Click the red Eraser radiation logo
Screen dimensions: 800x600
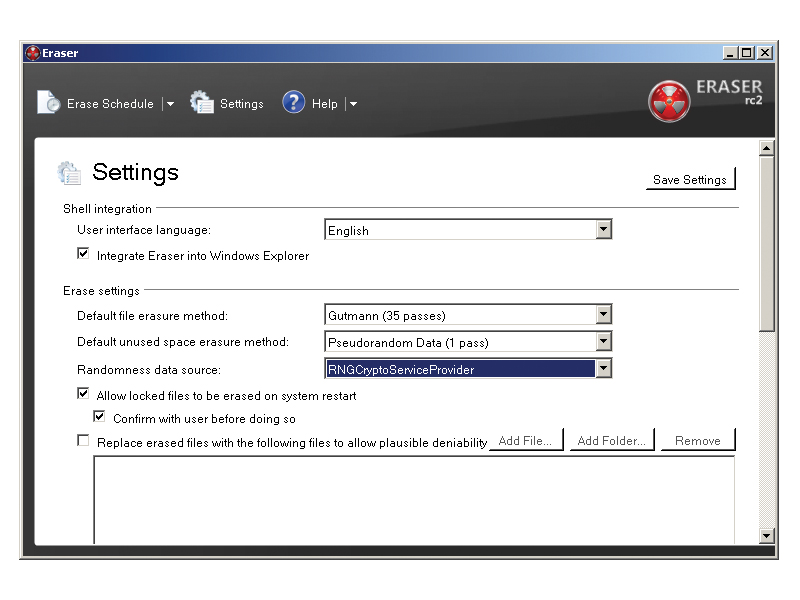click(x=669, y=101)
